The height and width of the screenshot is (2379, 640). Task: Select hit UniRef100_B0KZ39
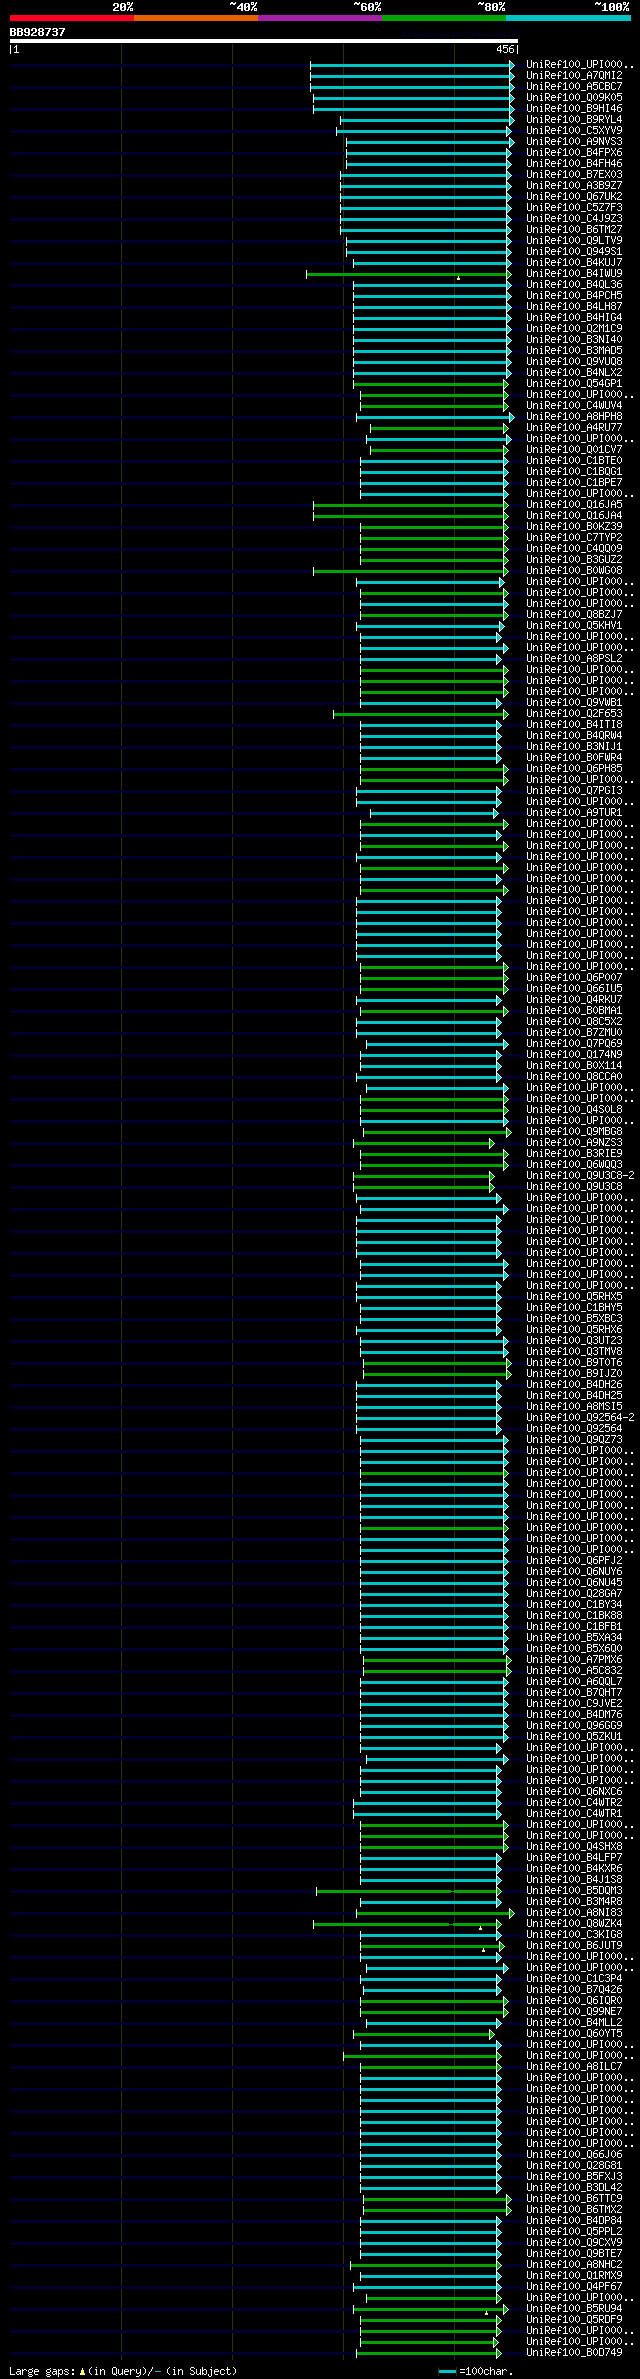click(574, 527)
